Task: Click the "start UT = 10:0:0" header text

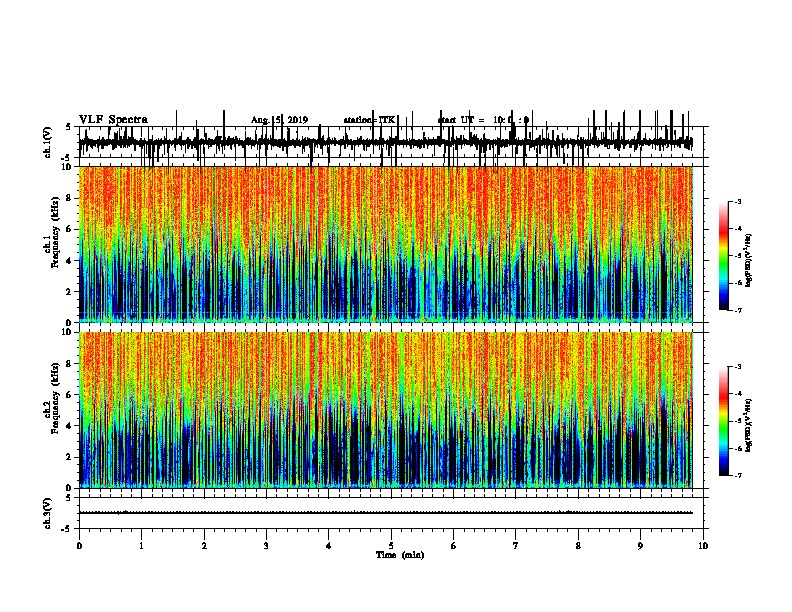Action: pos(483,120)
